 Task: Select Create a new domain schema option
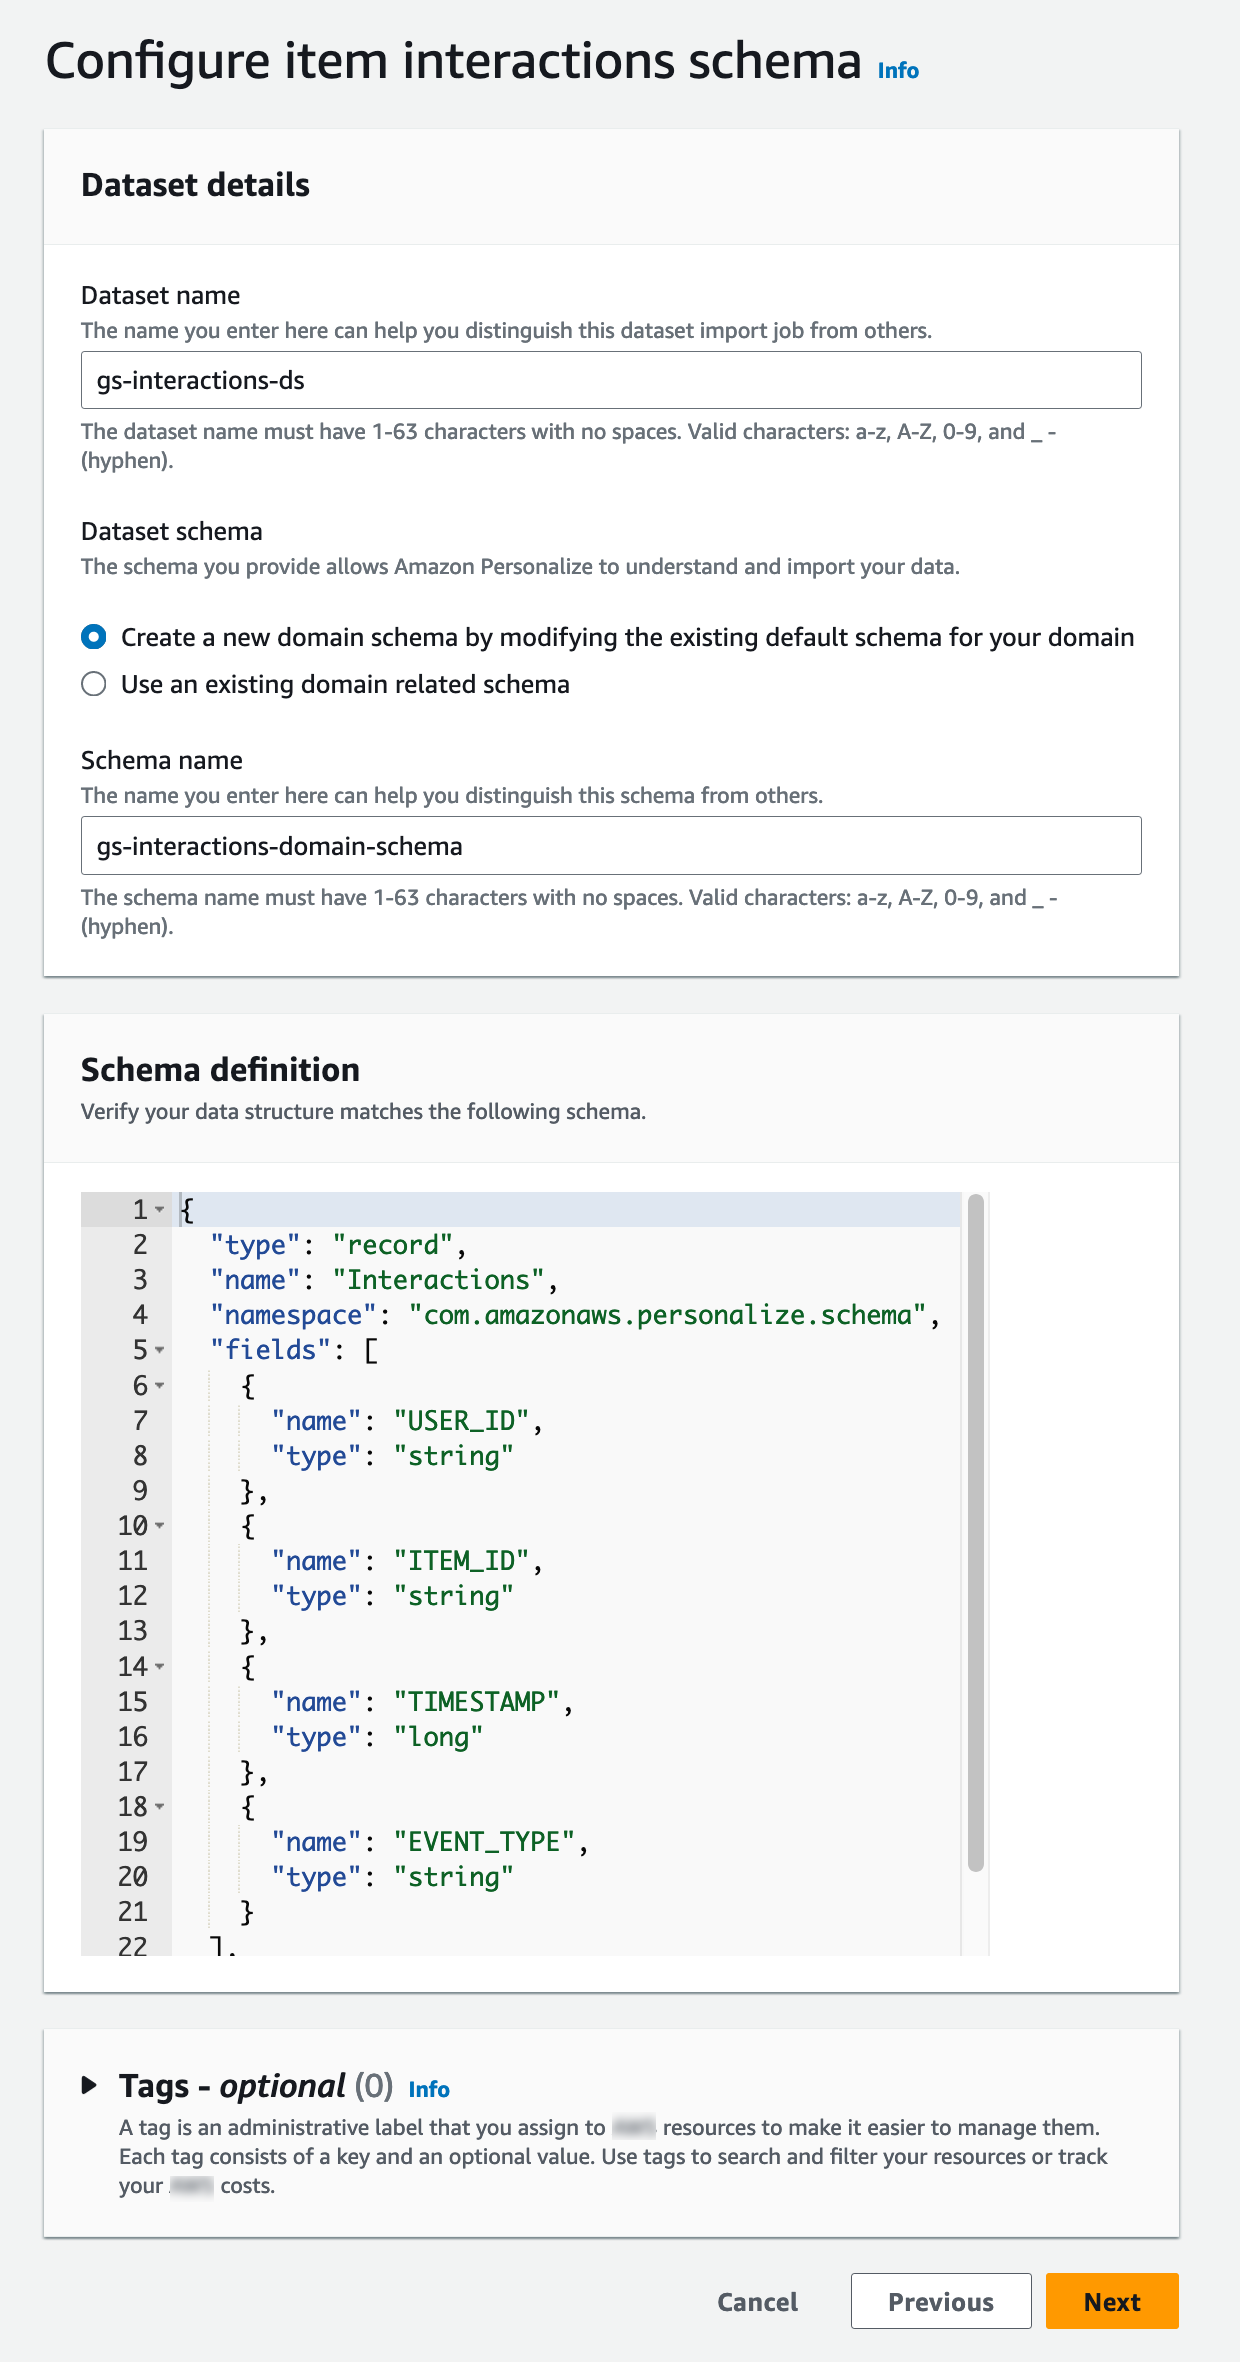pyautogui.click(x=94, y=637)
